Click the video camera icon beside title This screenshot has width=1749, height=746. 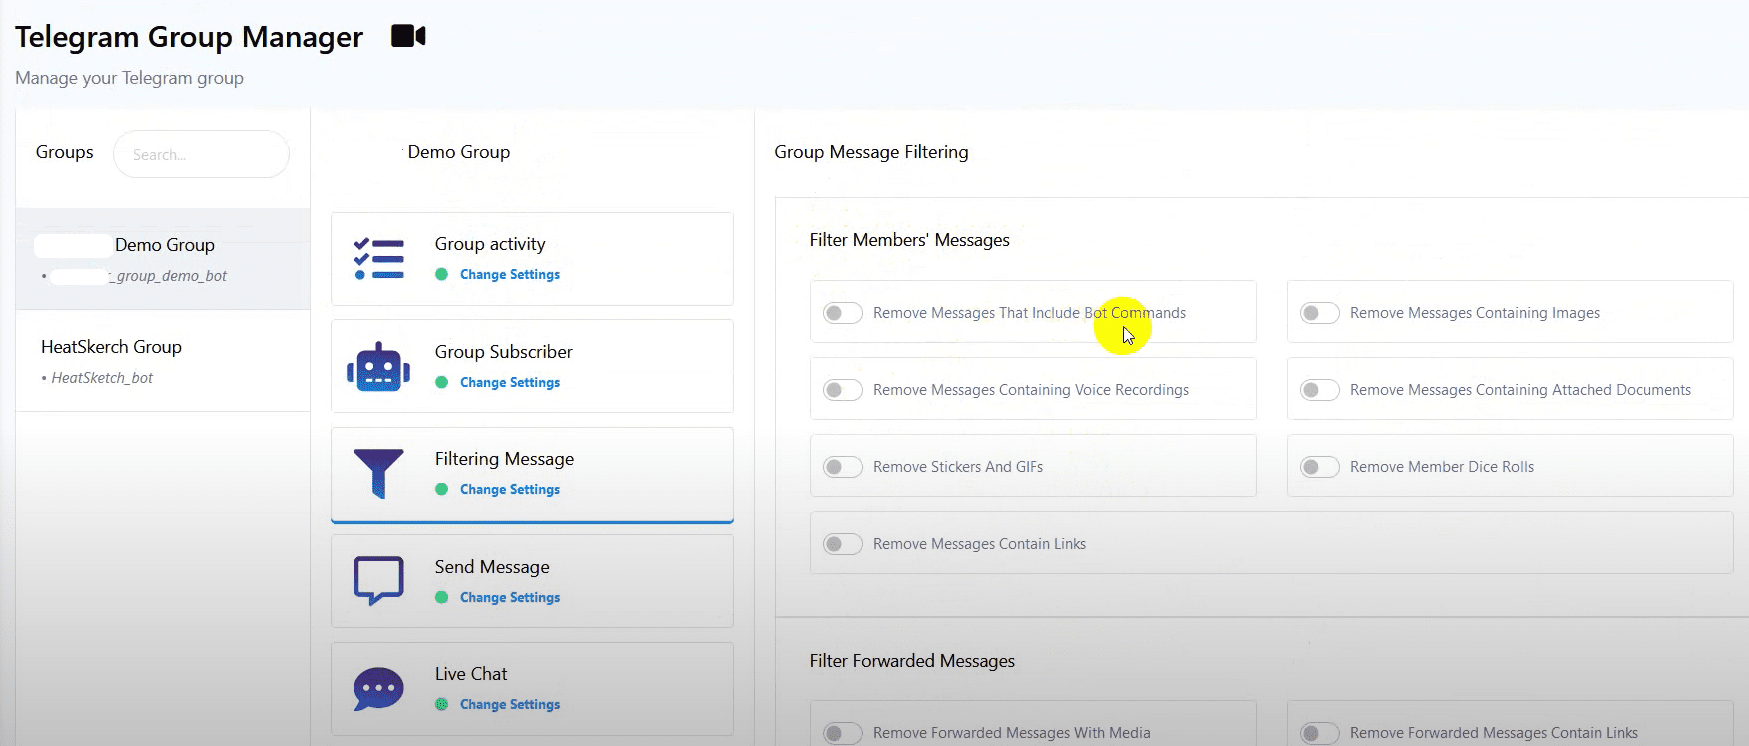[408, 36]
